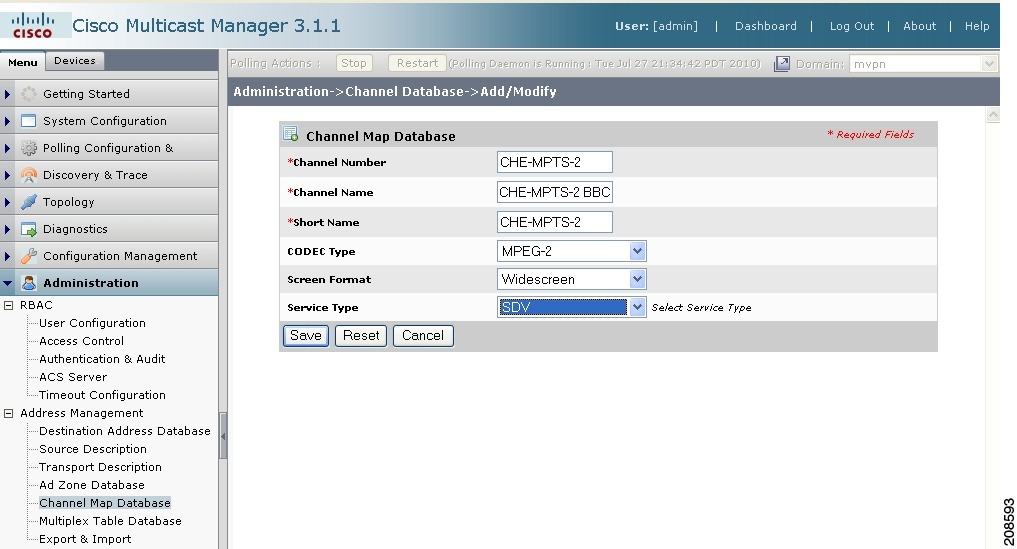
Task: Expand the Topology section arrow
Action: (x=7, y=202)
